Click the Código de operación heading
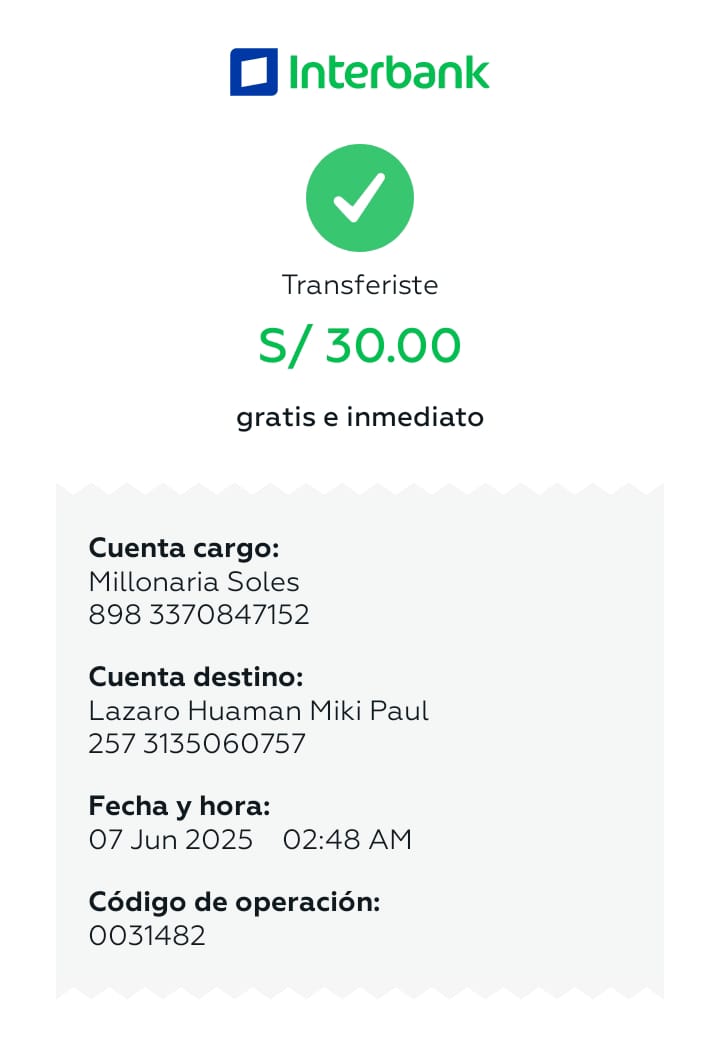The width and height of the screenshot is (720, 1064). click(235, 902)
